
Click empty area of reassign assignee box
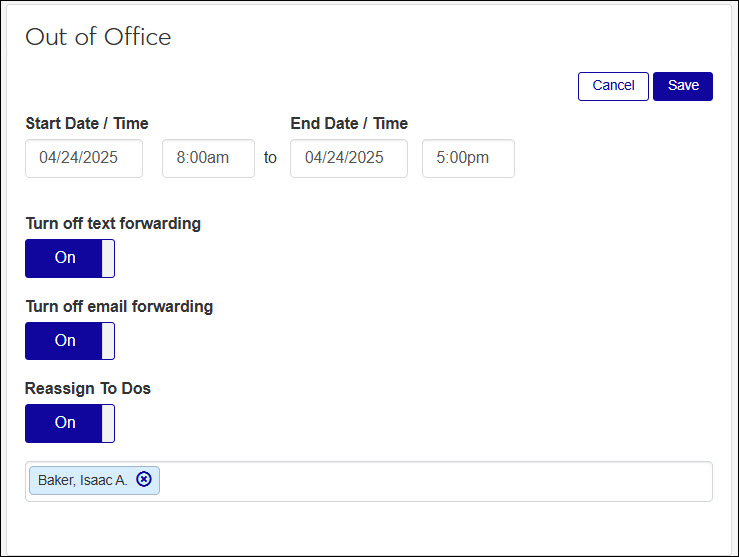pos(430,481)
